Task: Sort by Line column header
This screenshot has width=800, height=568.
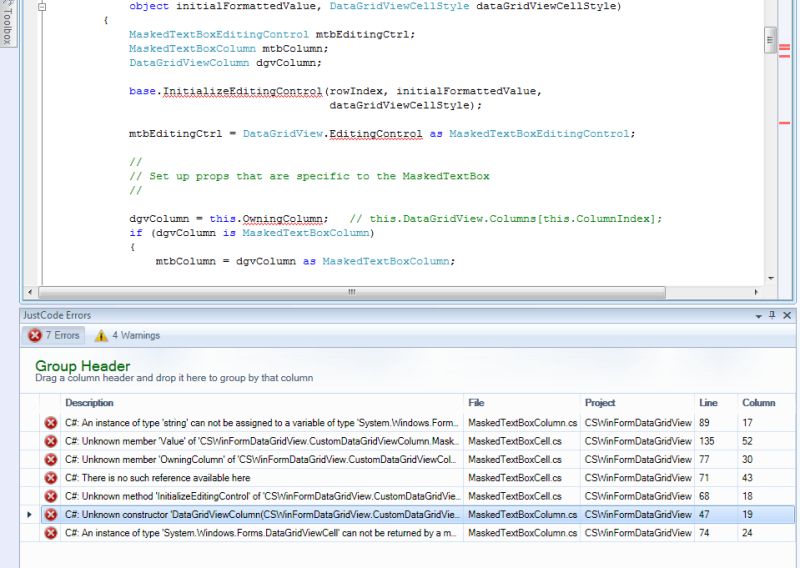Action: (716, 403)
